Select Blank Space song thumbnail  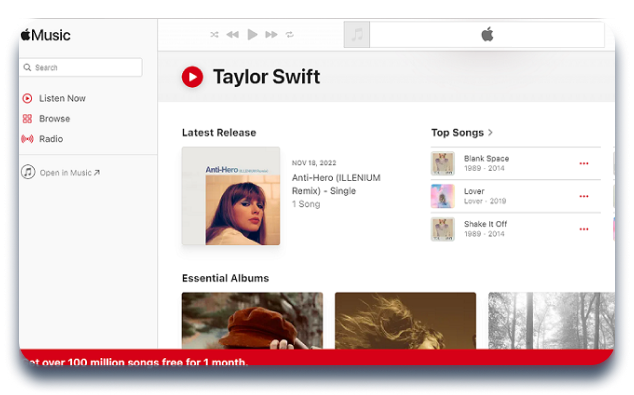(443, 163)
